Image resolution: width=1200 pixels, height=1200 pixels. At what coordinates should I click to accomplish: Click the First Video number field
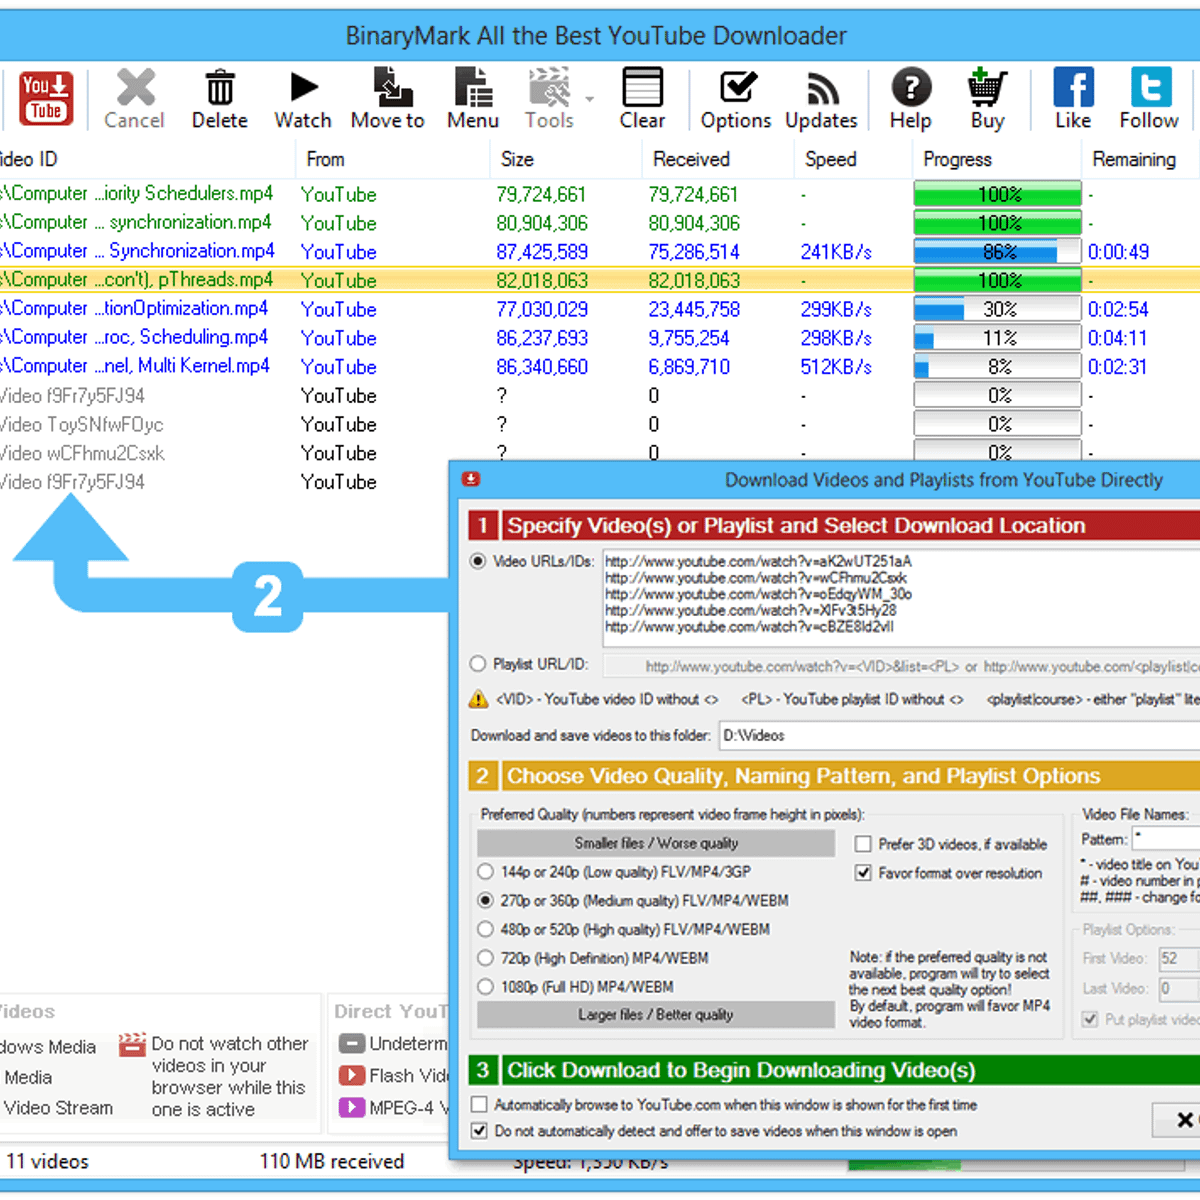(x=1179, y=959)
